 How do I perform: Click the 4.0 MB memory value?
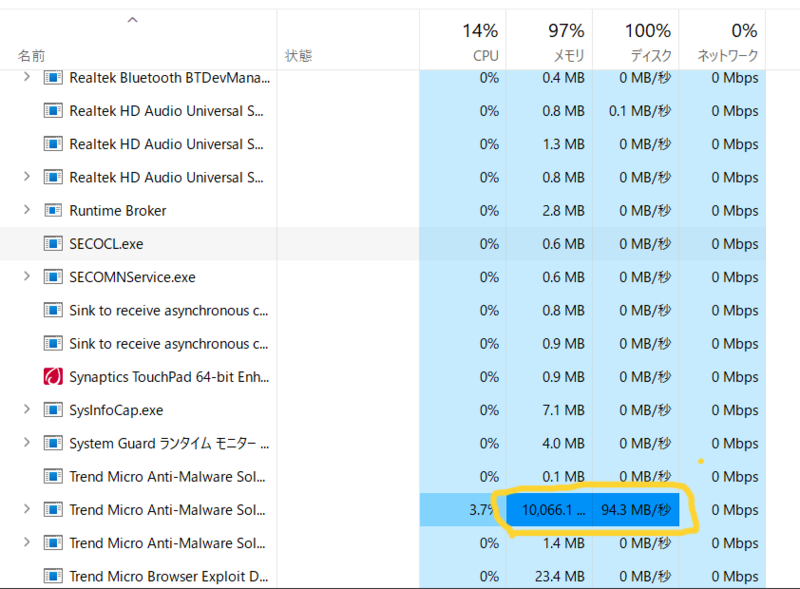[563, 443]
